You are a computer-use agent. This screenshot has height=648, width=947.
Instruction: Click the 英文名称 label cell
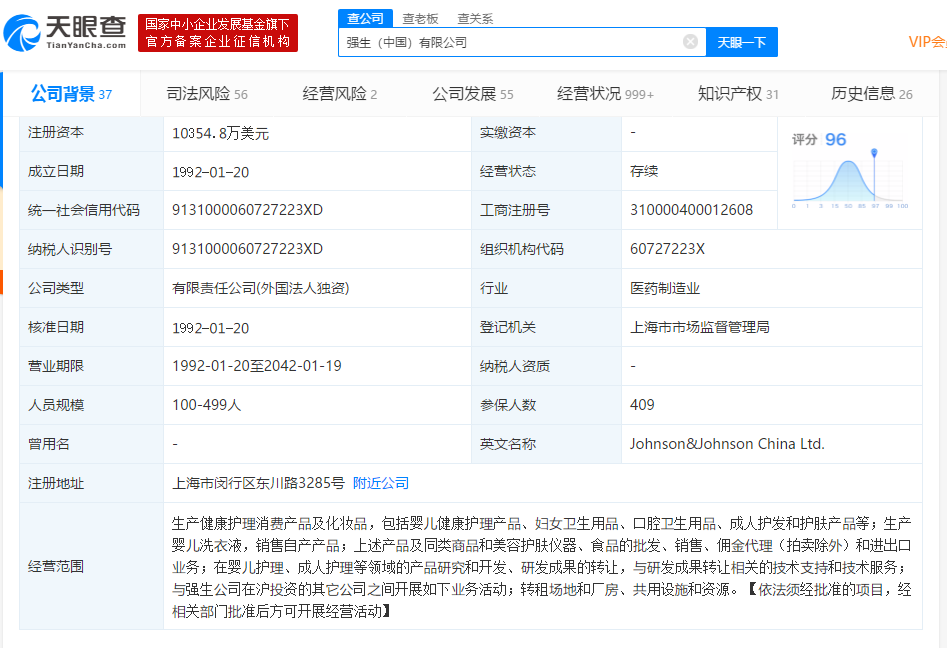[x=546, y=444]
